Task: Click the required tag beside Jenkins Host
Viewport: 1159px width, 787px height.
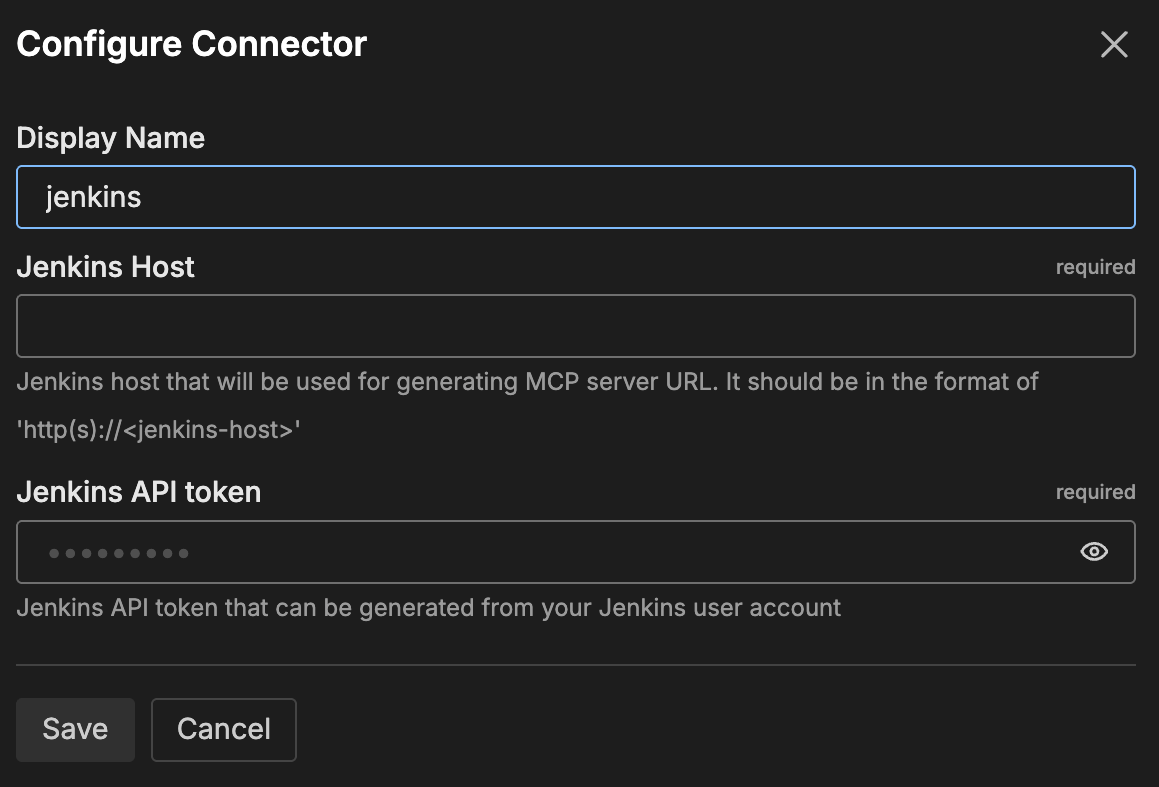Action: (1095, 267)
